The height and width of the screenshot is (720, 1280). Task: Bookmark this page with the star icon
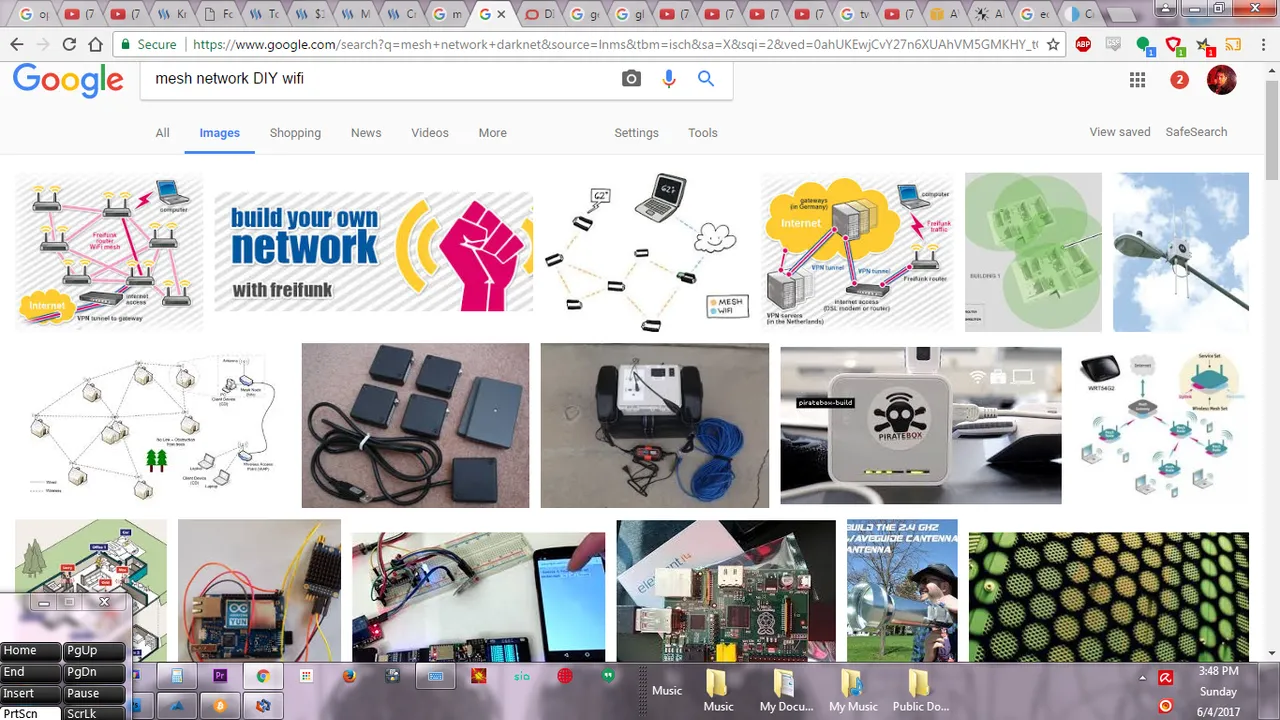click(1053, 44)
